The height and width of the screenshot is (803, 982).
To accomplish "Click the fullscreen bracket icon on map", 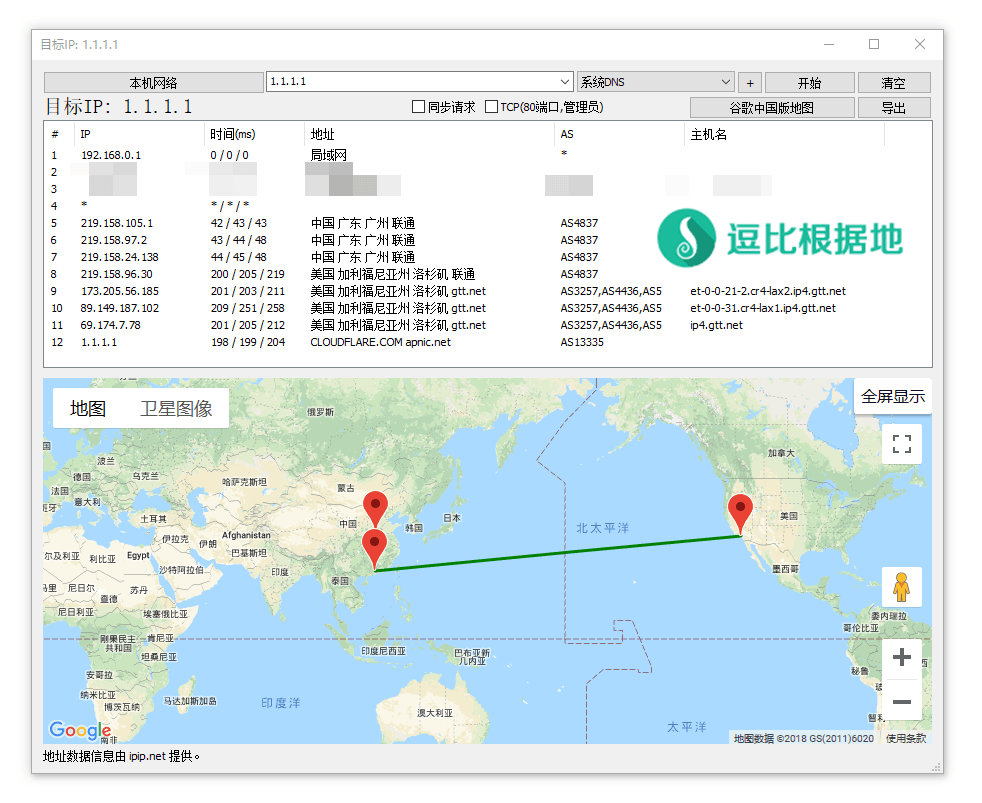I will click(901, 444).
